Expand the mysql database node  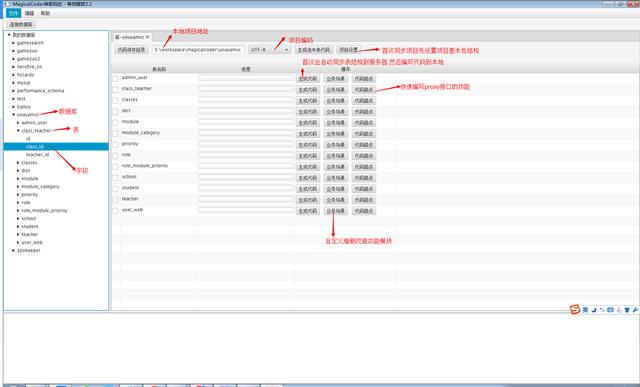13,82
